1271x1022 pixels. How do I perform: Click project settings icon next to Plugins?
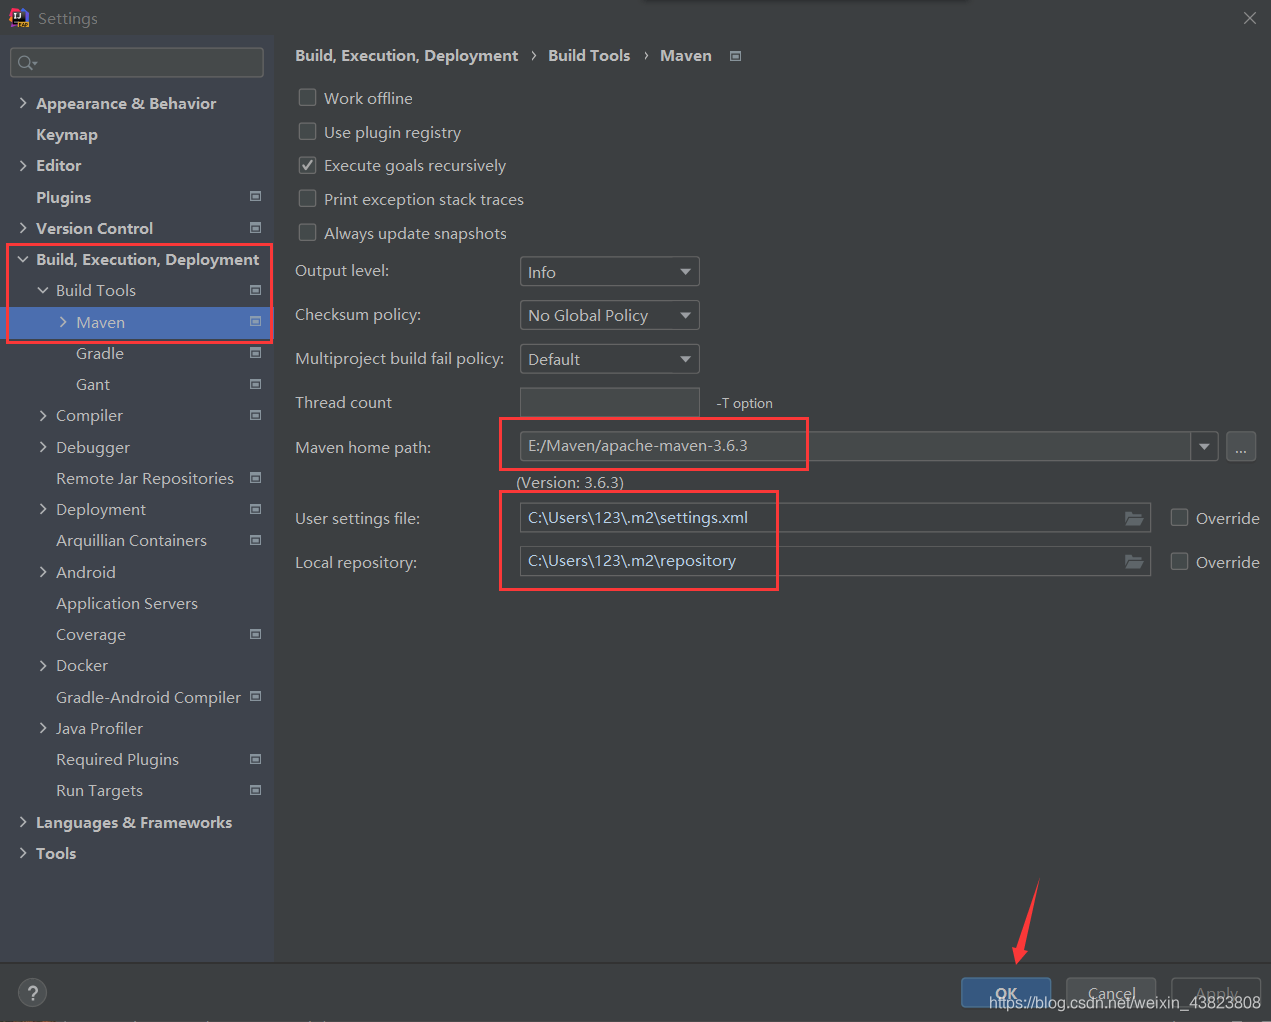[x=255, y=197]
